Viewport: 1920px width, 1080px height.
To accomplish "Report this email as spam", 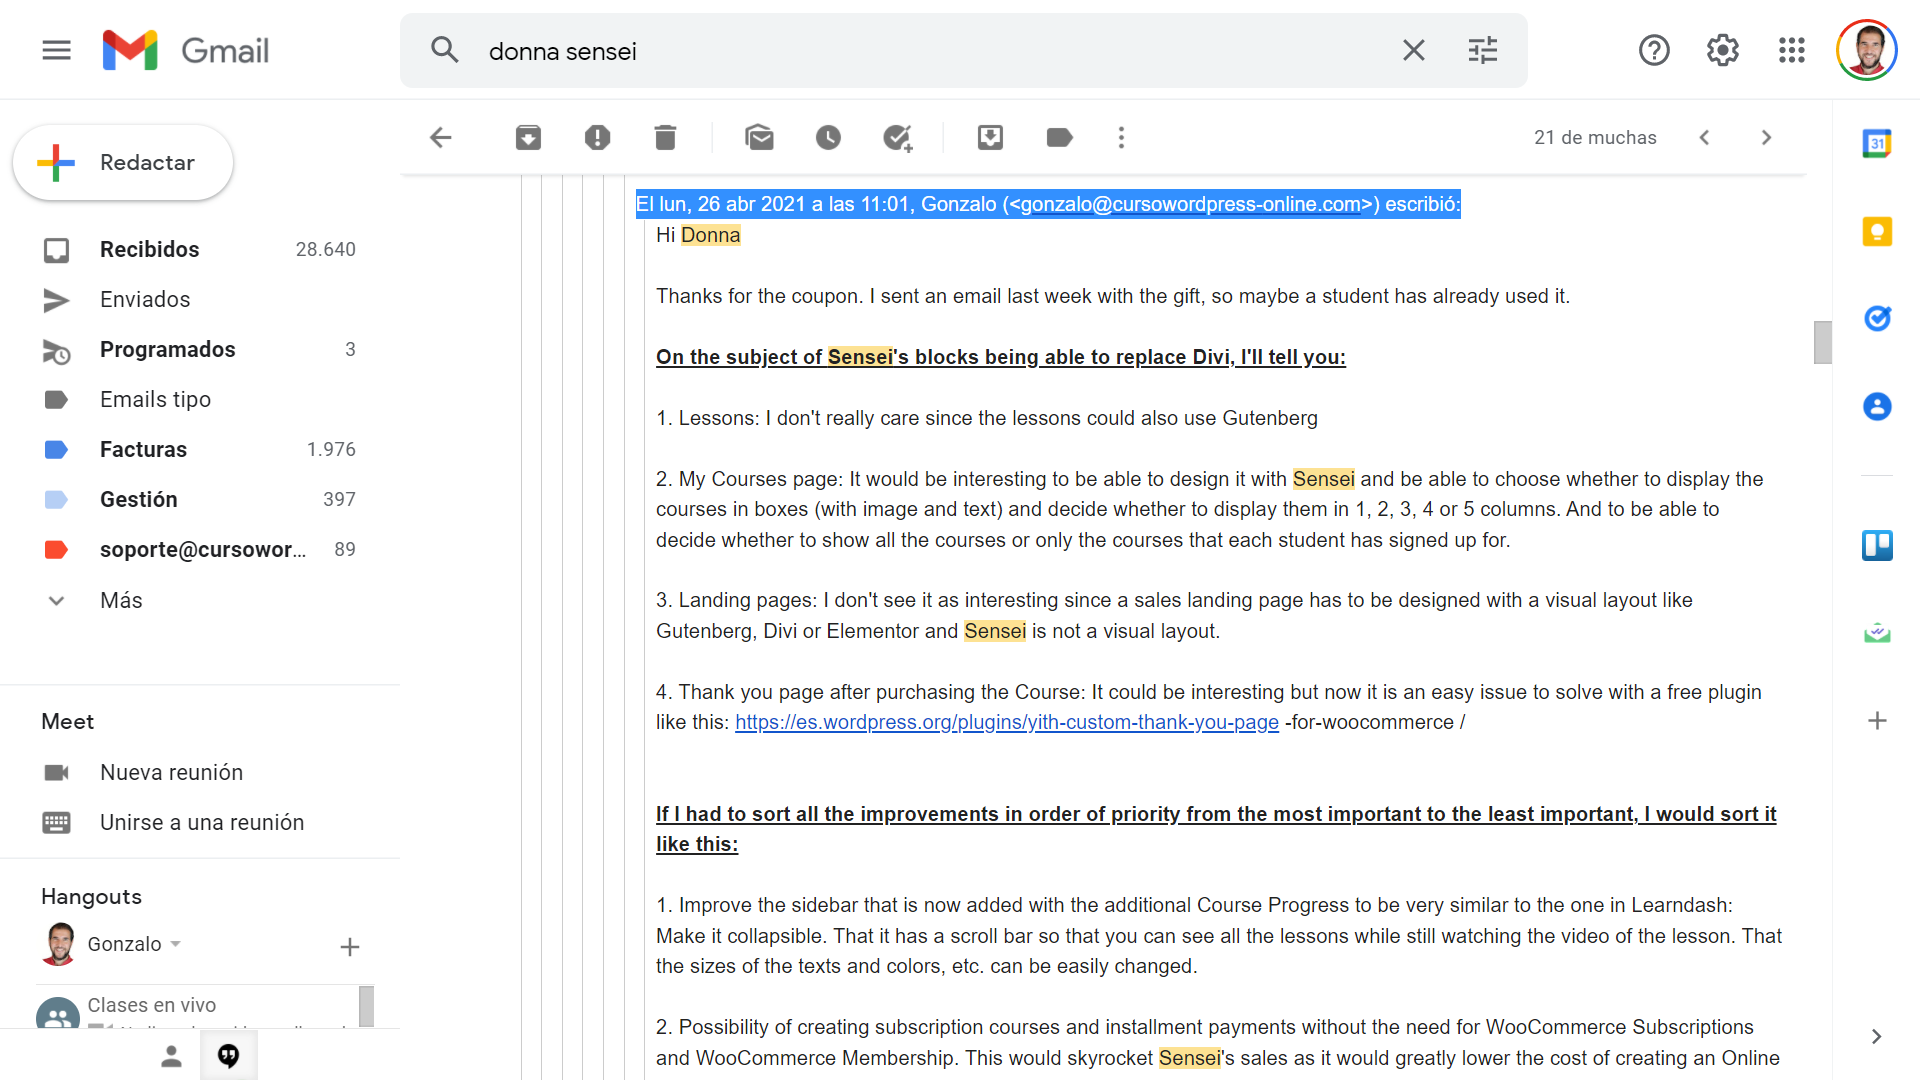I will click(597, 137).
